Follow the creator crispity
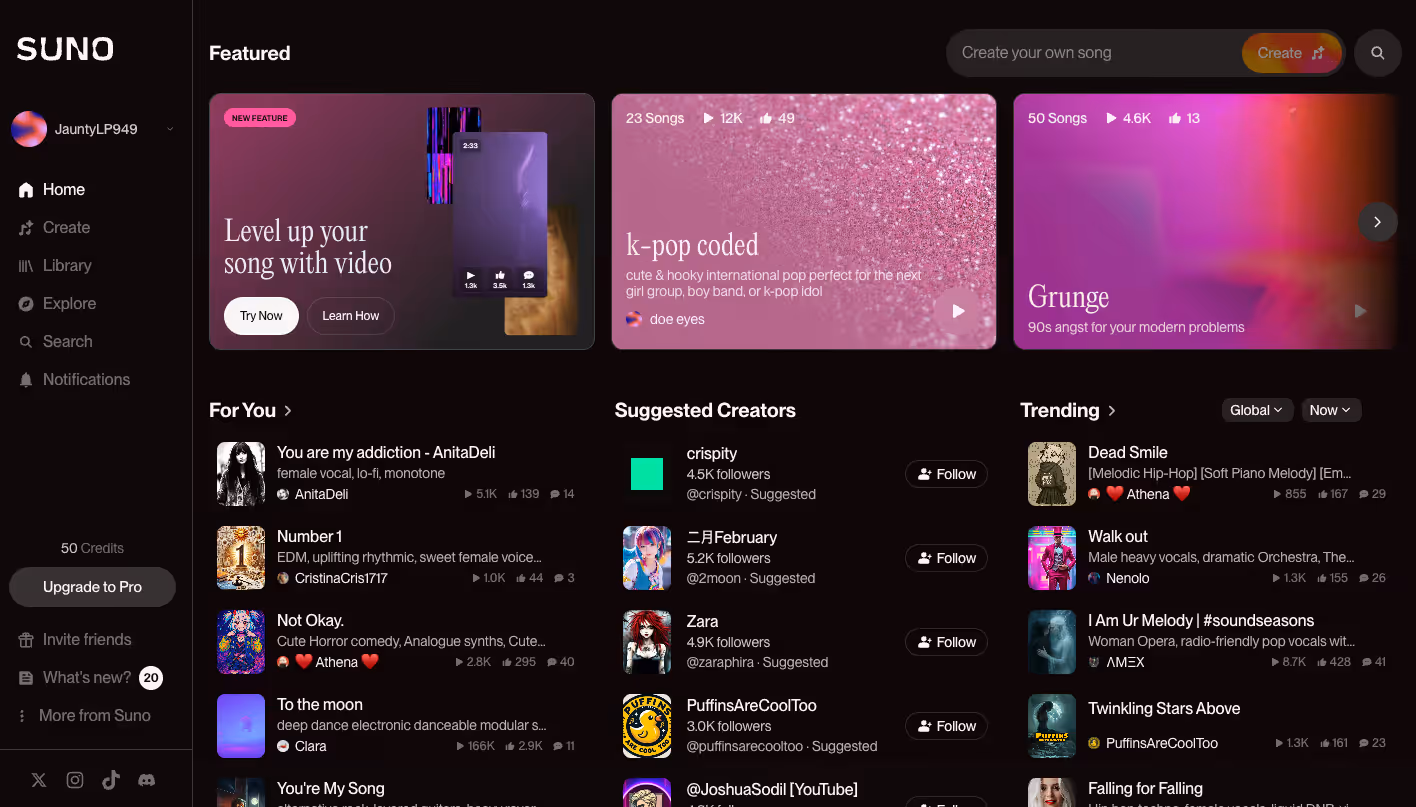1416x807 pixels. coord(946,473)
